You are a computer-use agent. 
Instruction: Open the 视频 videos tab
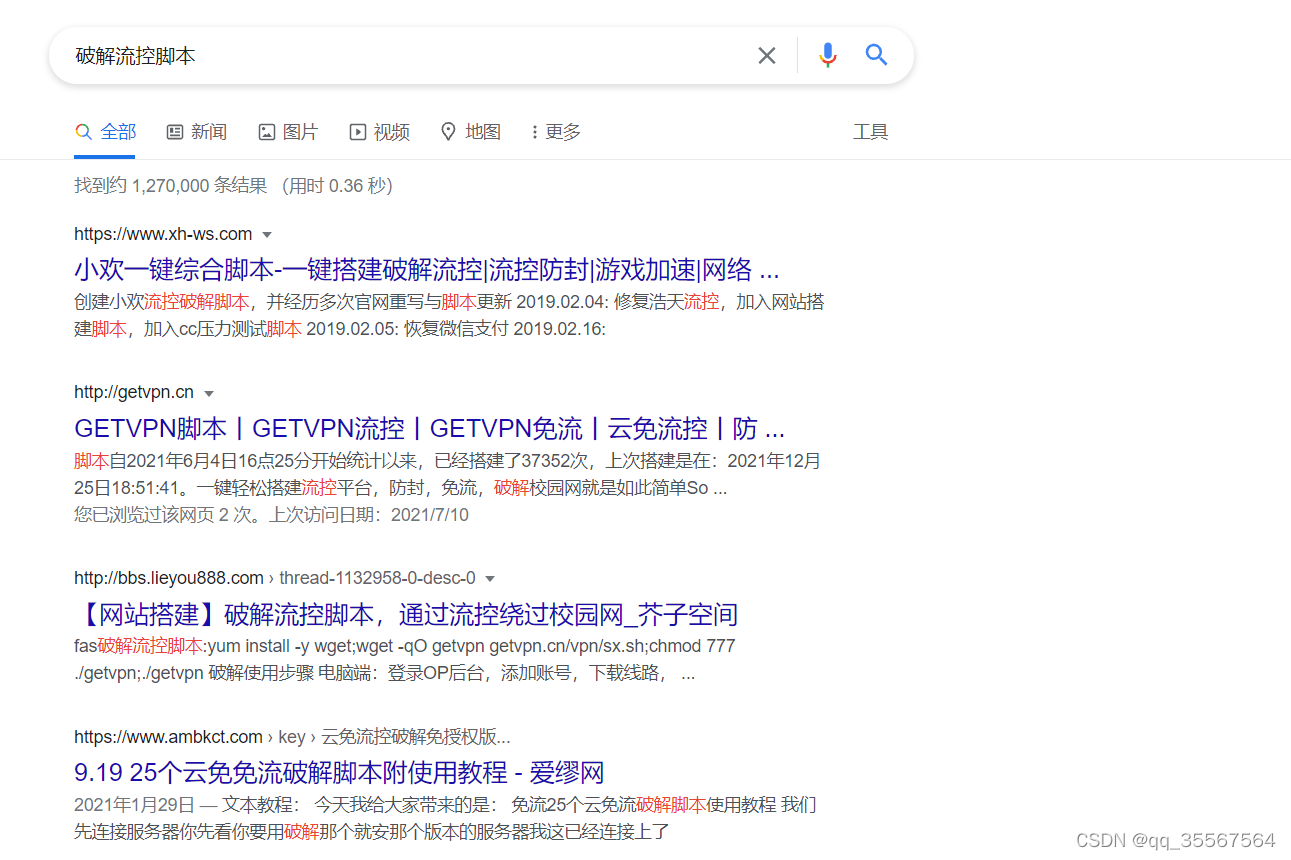tap(379, 132)
